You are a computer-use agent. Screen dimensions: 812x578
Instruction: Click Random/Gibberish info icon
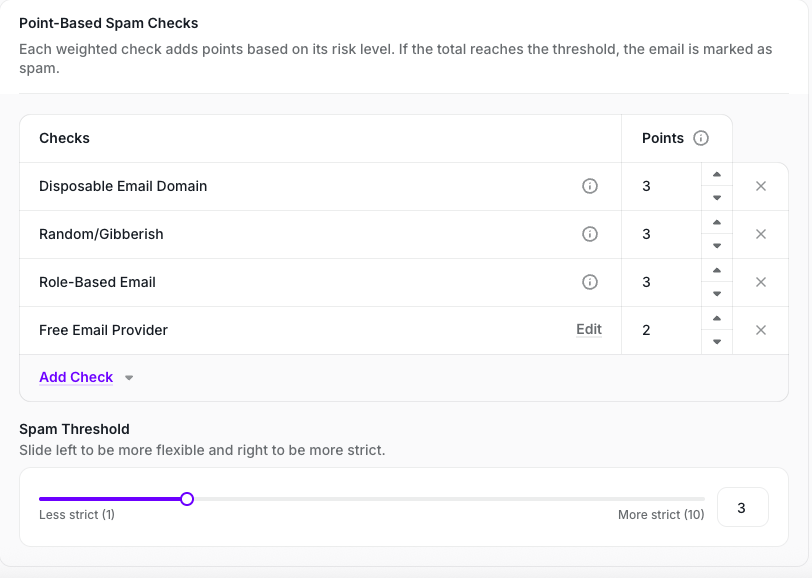tap(590, 234)
